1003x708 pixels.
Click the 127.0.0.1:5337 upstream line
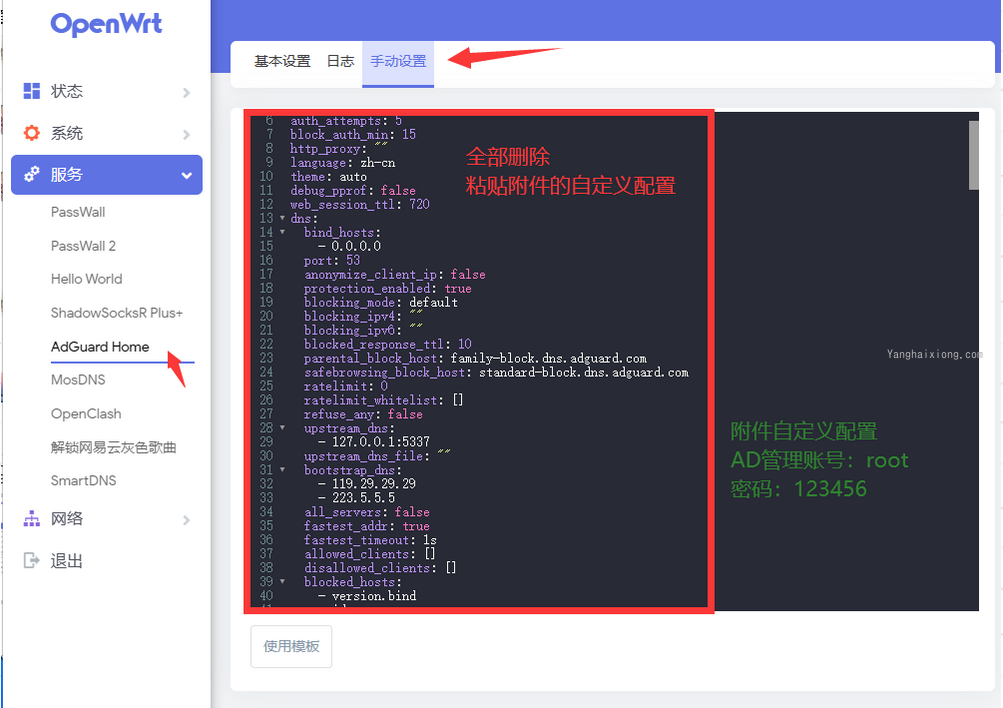click(x=374, y=442)
